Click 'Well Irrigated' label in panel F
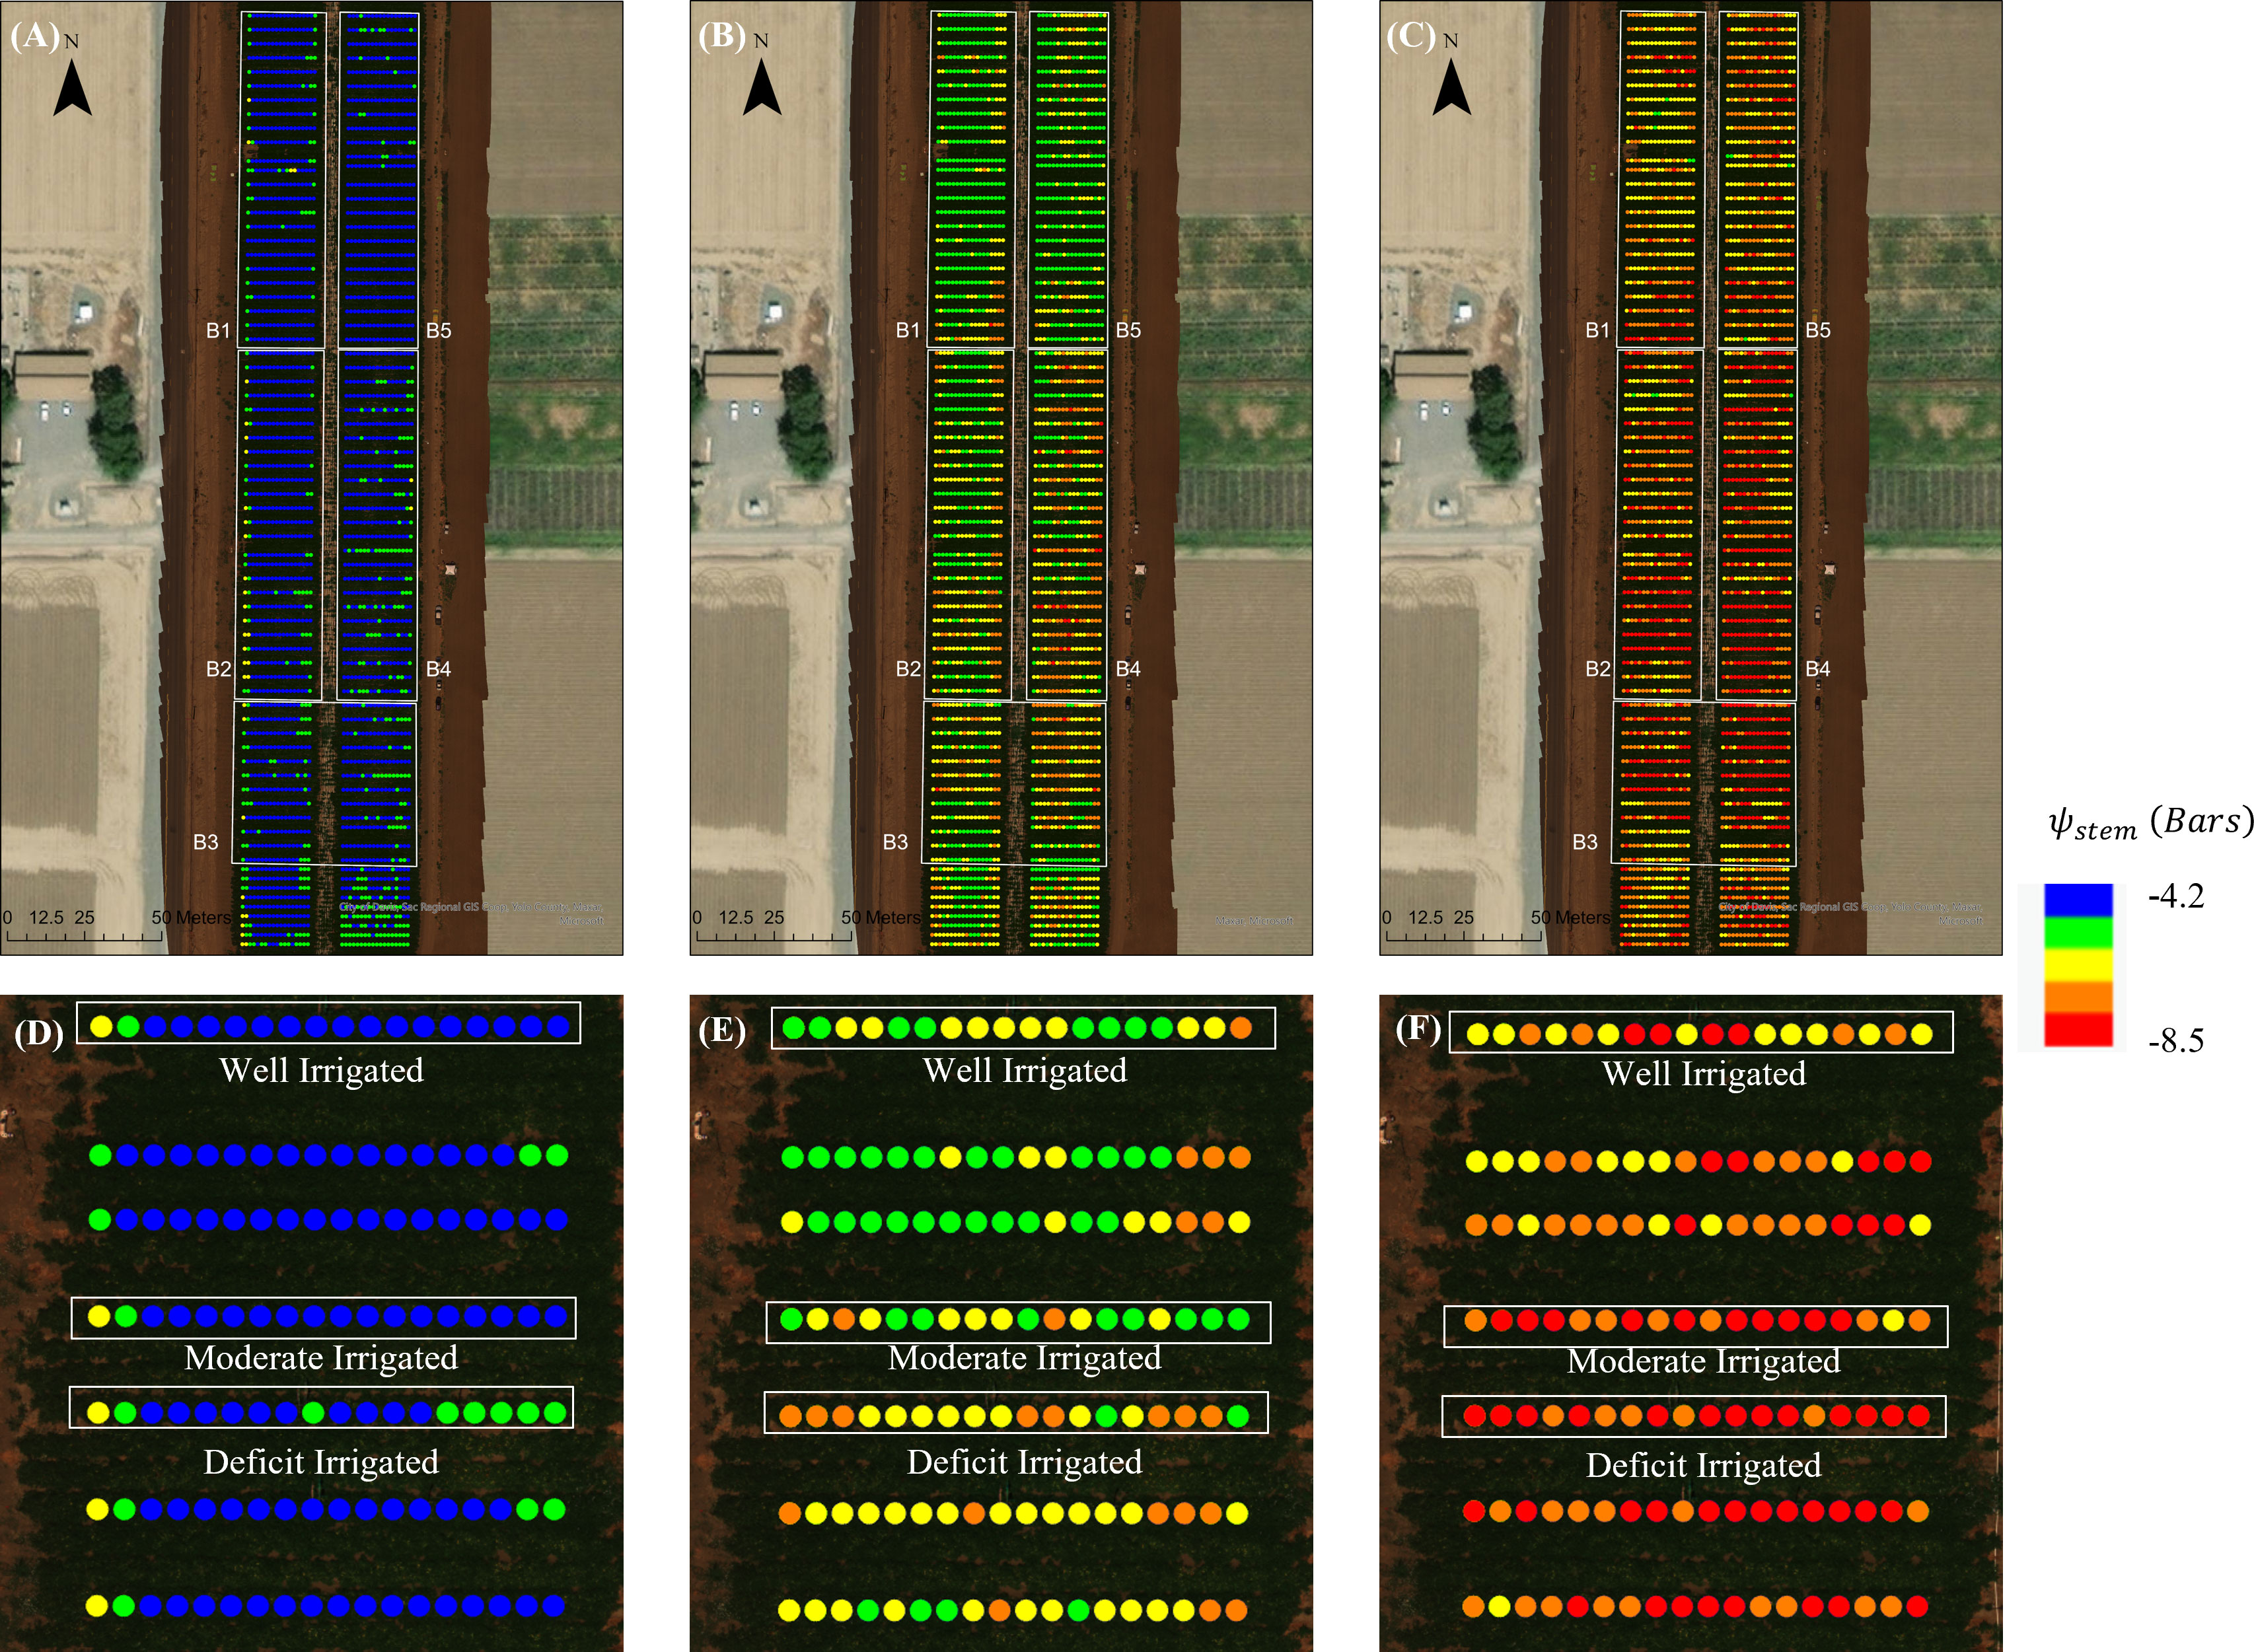The height and width of the screenshot is (1652, 2254). point(1704,1074)
